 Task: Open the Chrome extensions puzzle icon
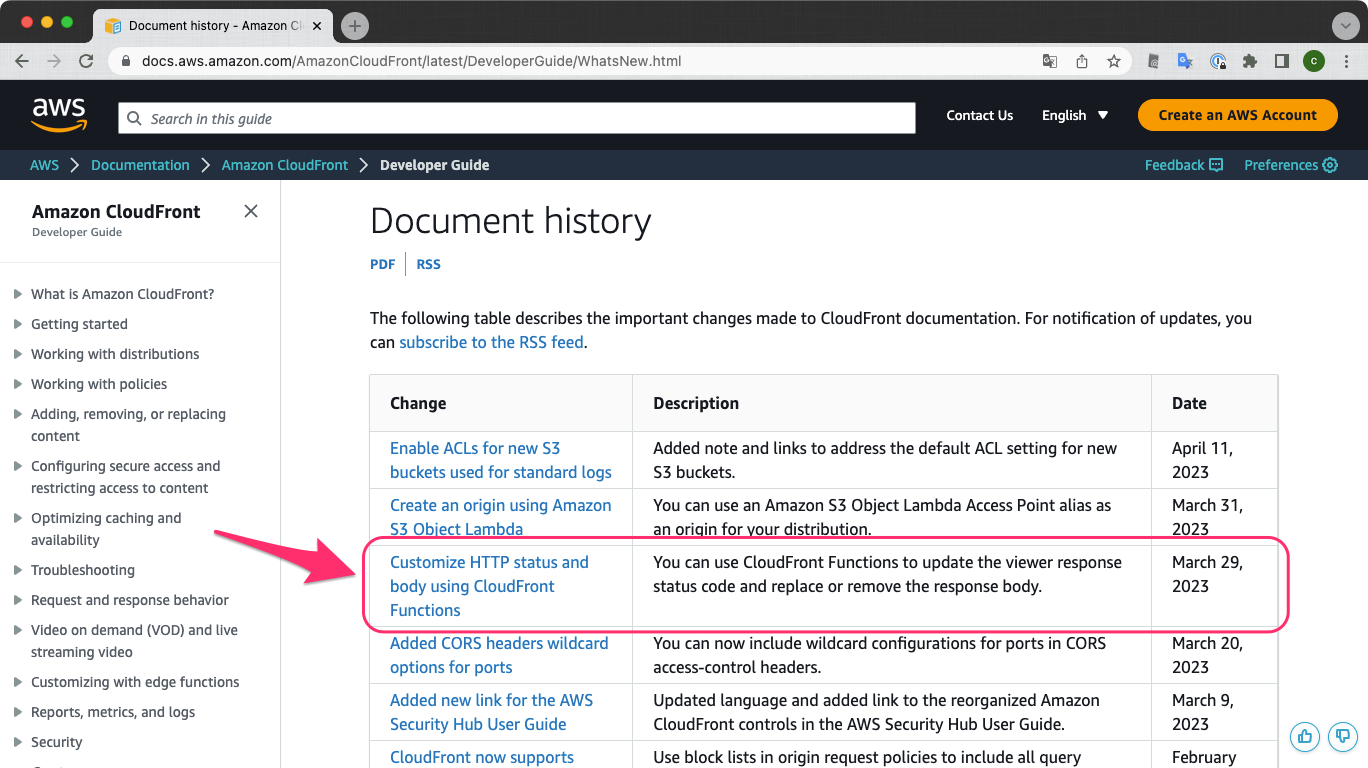(x=1251, y=61)
